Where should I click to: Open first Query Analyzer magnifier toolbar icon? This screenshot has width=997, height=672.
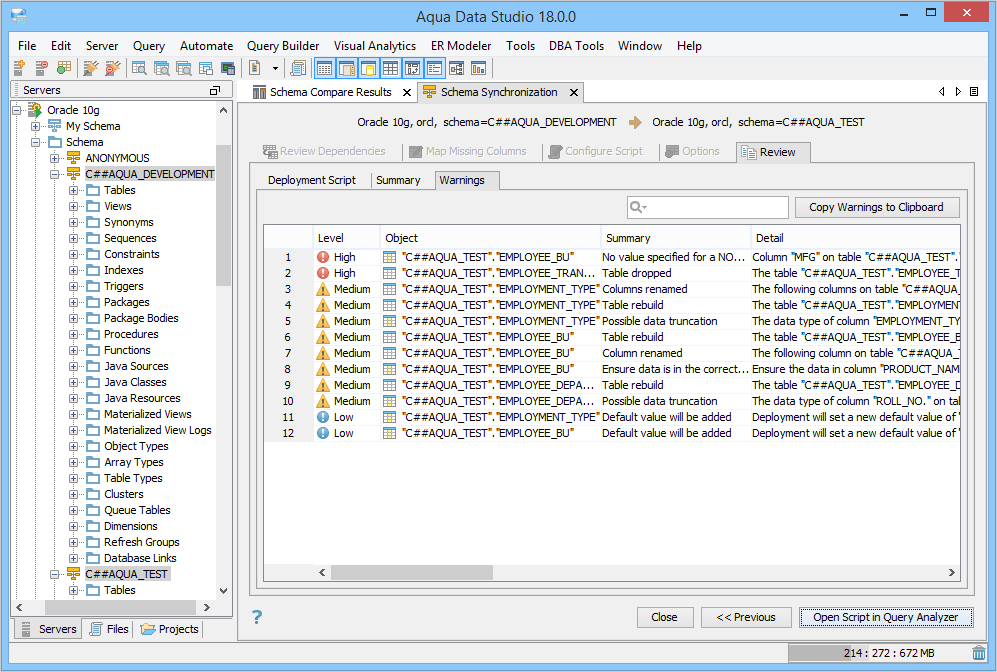click(x=139, y=68)
